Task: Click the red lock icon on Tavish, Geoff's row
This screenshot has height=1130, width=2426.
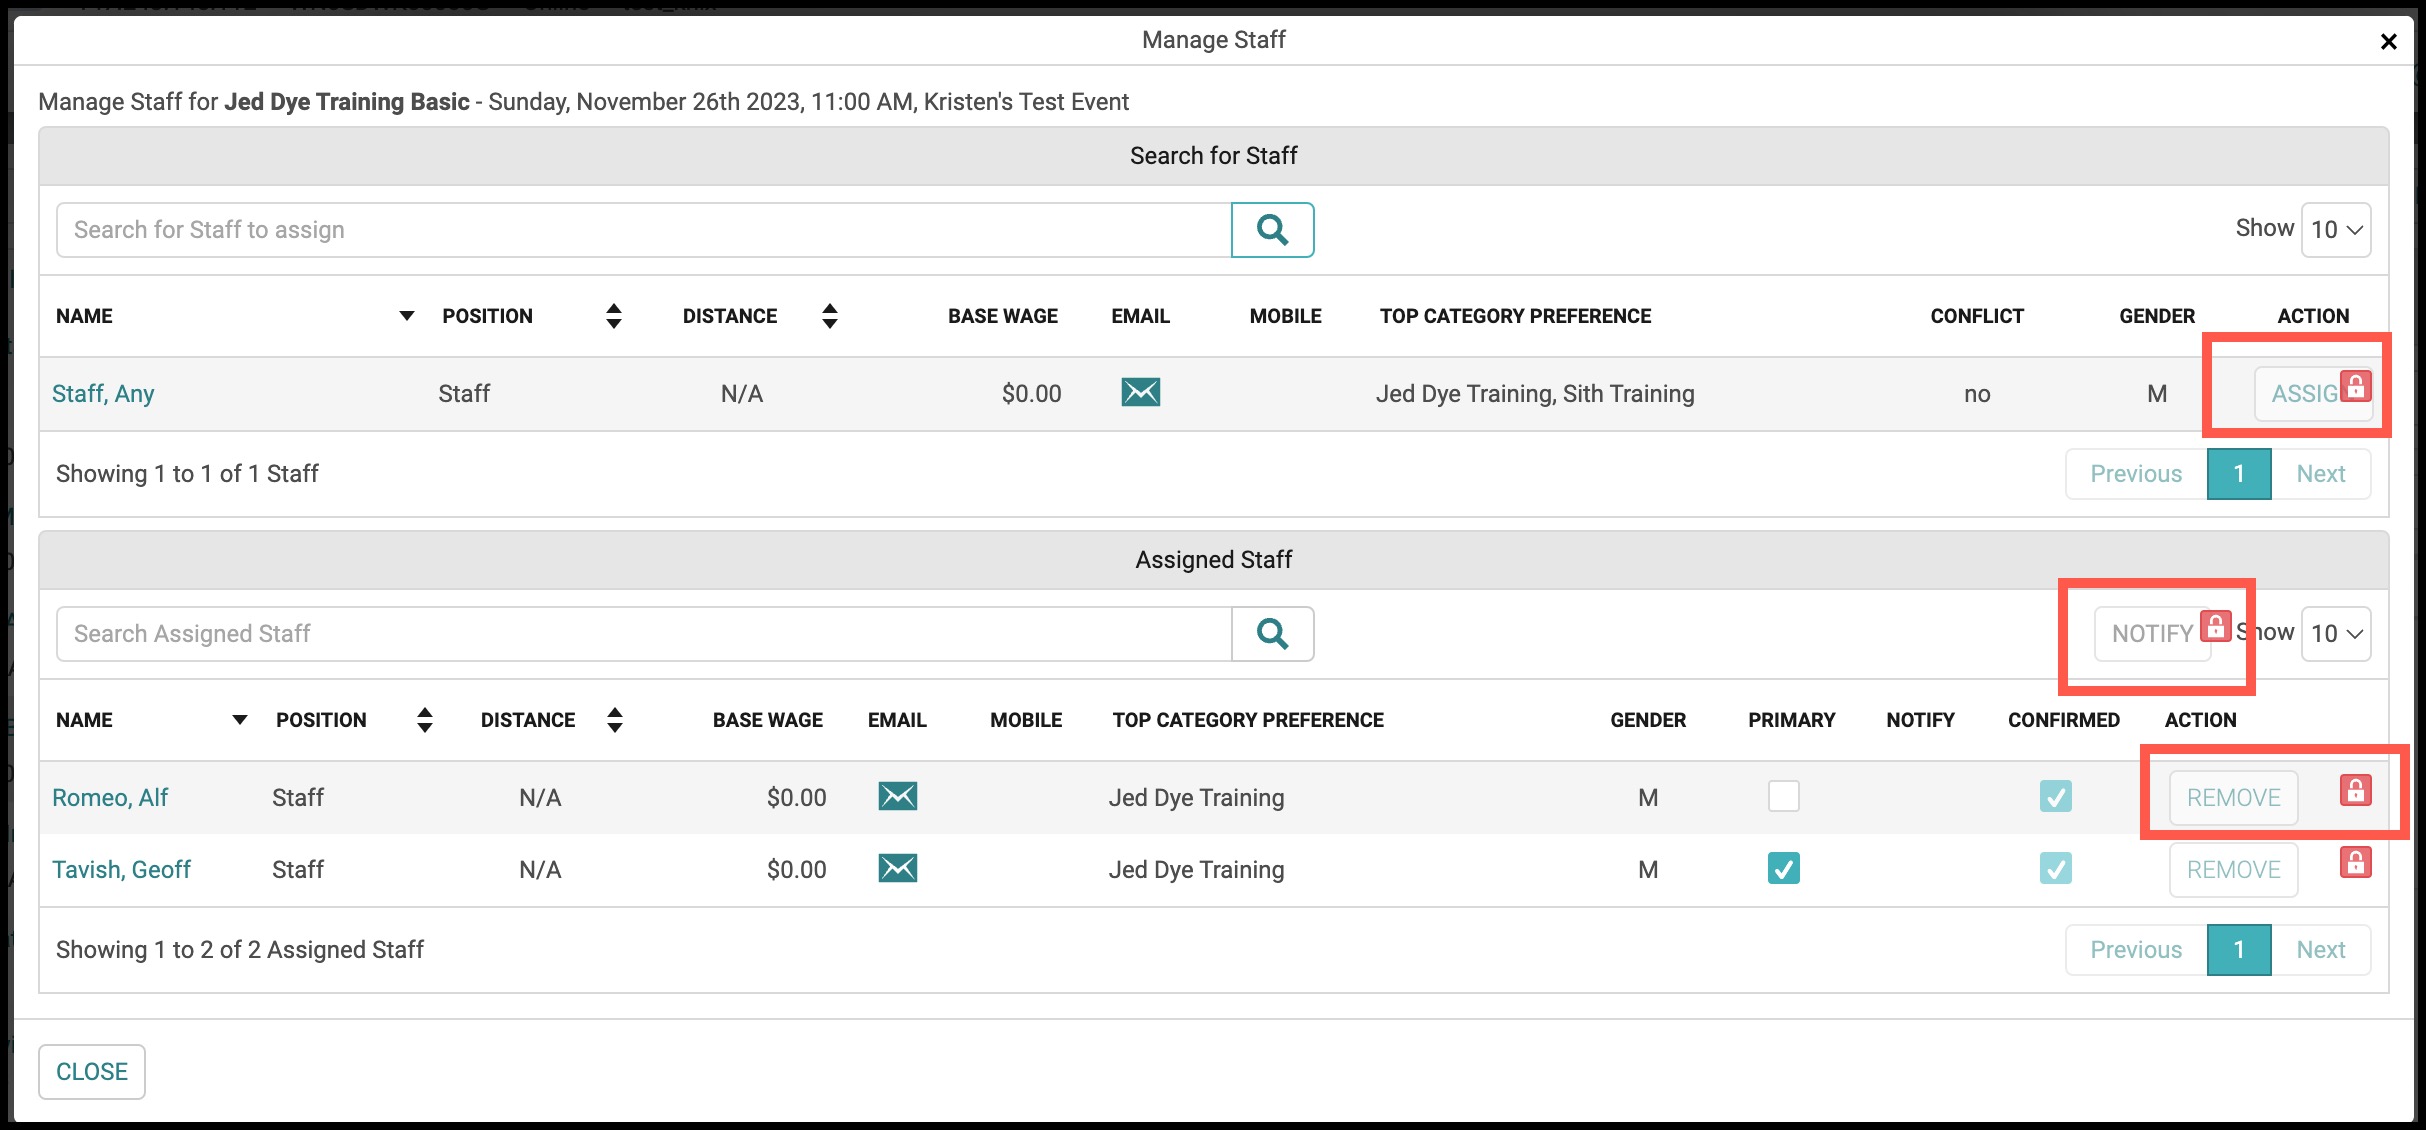Action: click(x=2356, y=862)
